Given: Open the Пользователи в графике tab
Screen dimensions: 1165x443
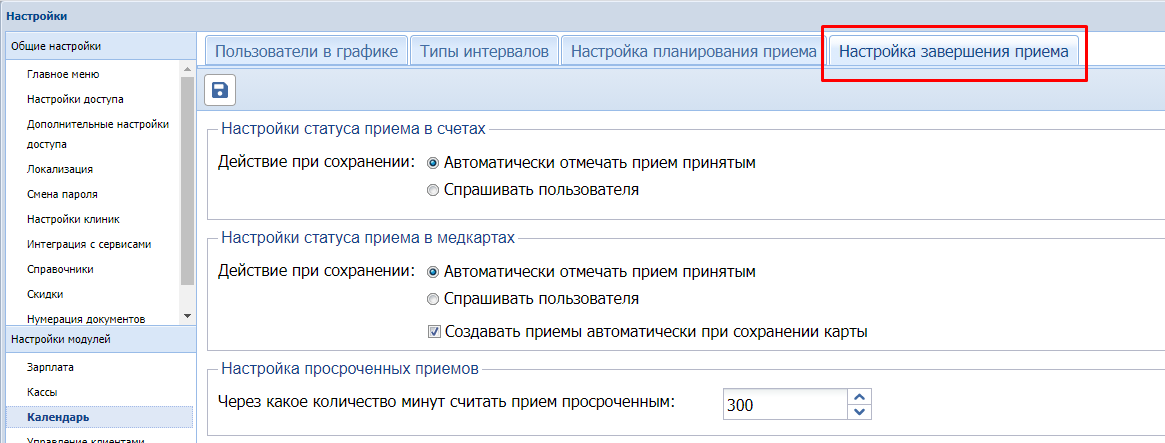Looking at the screenshot, I should tap(306, 52).
